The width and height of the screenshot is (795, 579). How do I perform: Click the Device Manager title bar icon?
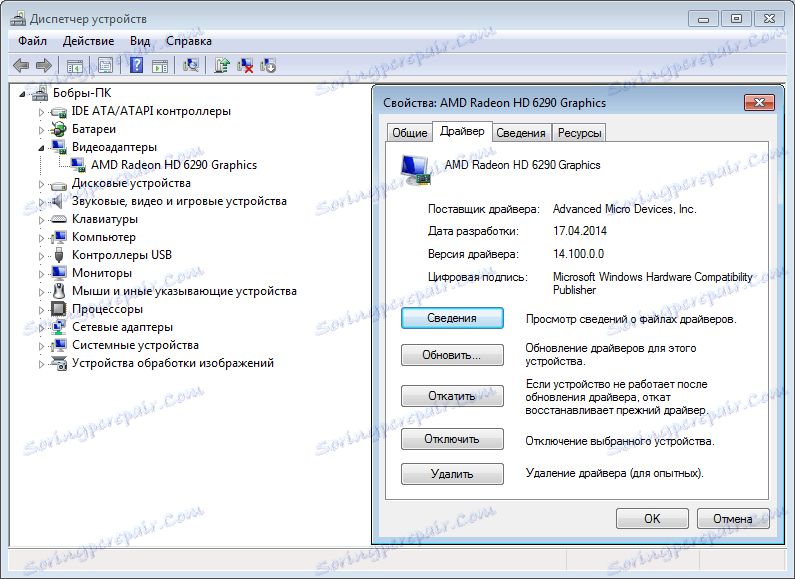[18, 19]
